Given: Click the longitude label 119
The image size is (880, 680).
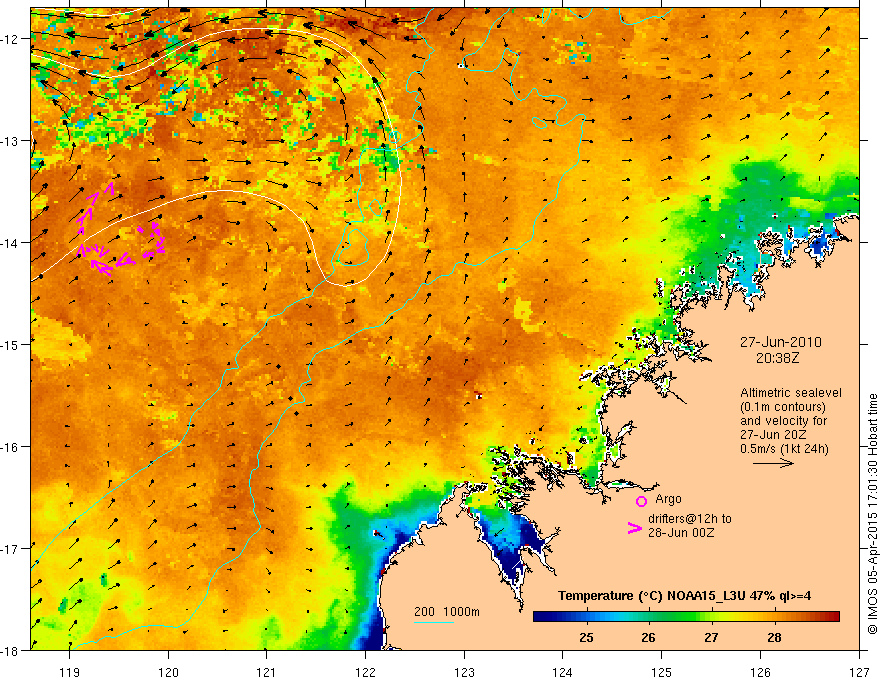Looking at the screenshot, I should pos(70,672).
